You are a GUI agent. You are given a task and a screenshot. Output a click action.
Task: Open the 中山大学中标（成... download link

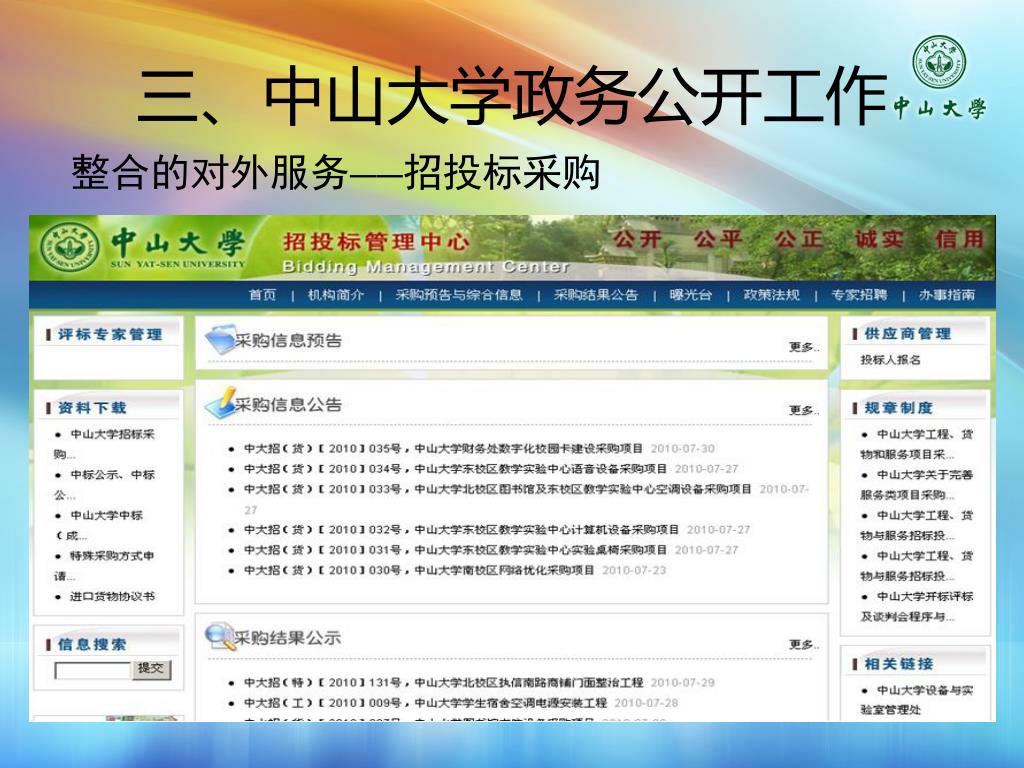[99, 525]
